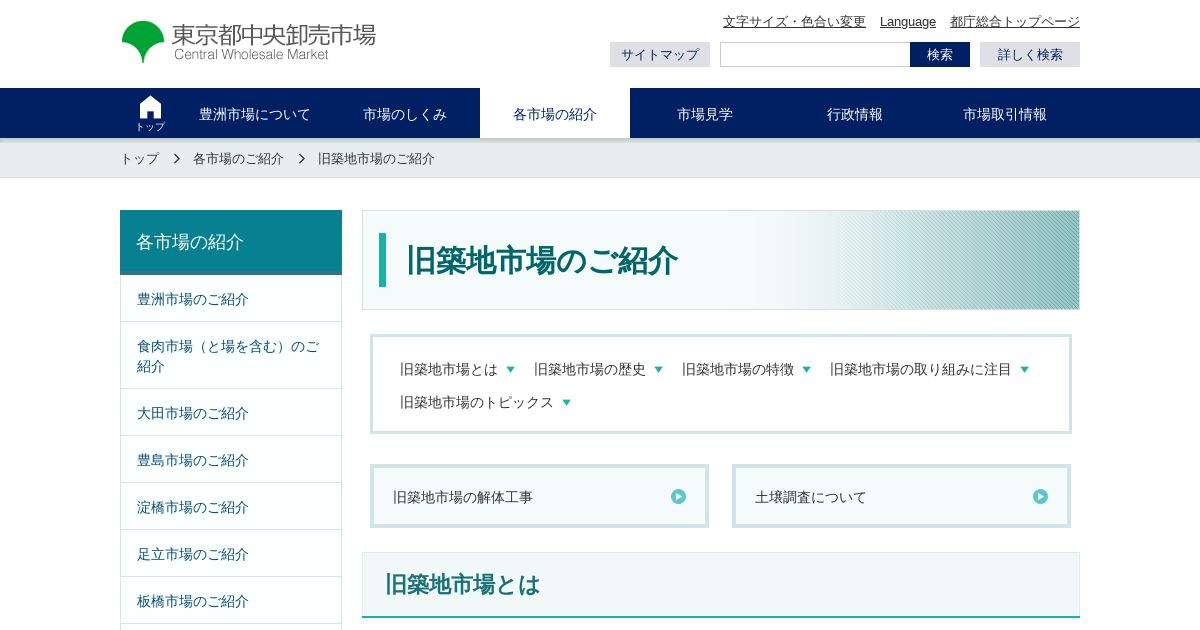Jump to 旧築地市場の特徴 section link

pyautogui.click(x=738, y=369)
